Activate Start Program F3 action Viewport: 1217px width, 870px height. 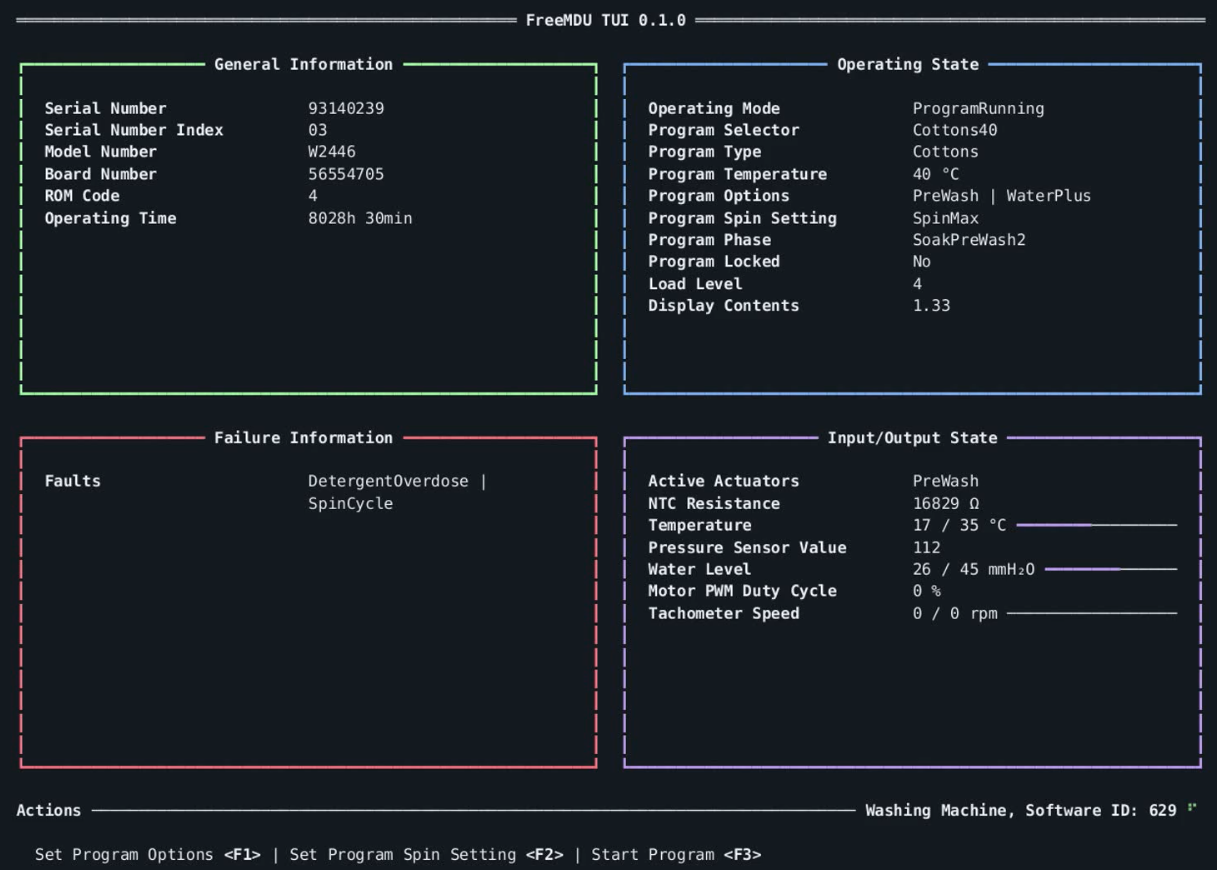(676, 855)
